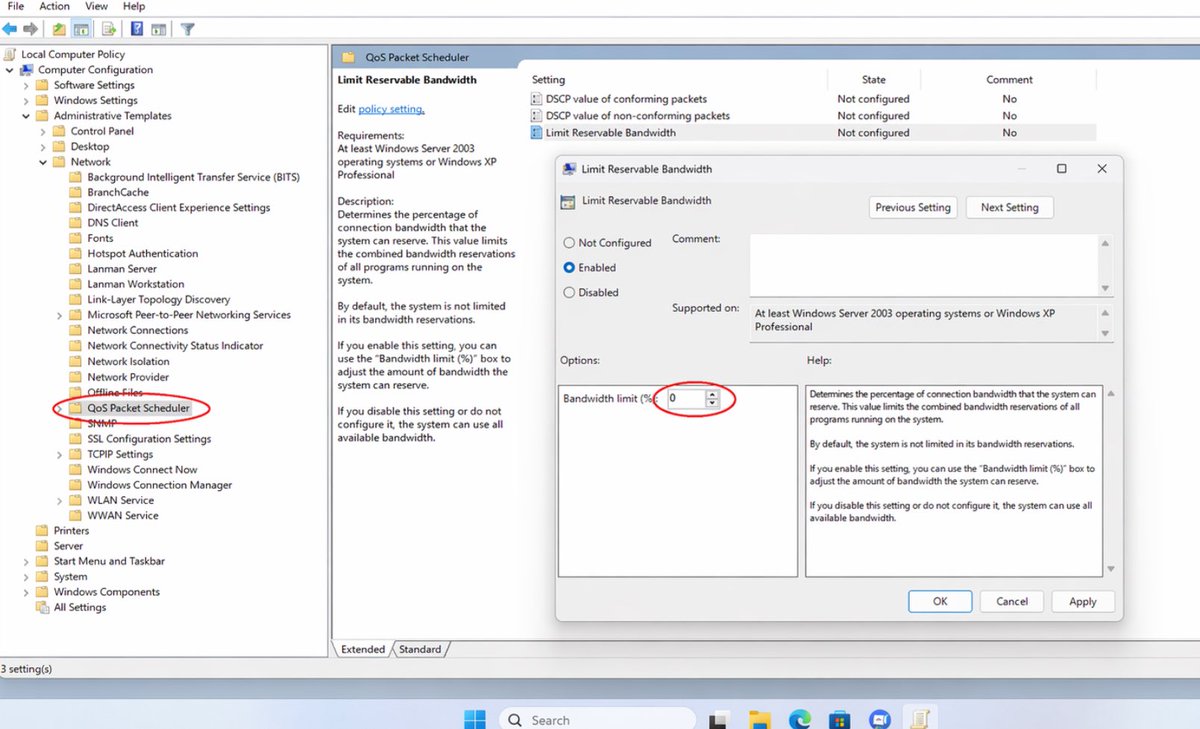The height and width of the screenshot is (729, 1200).
Task: Decrease the Bandwidth limit stepper down arrow
Action: click(711, 402)
